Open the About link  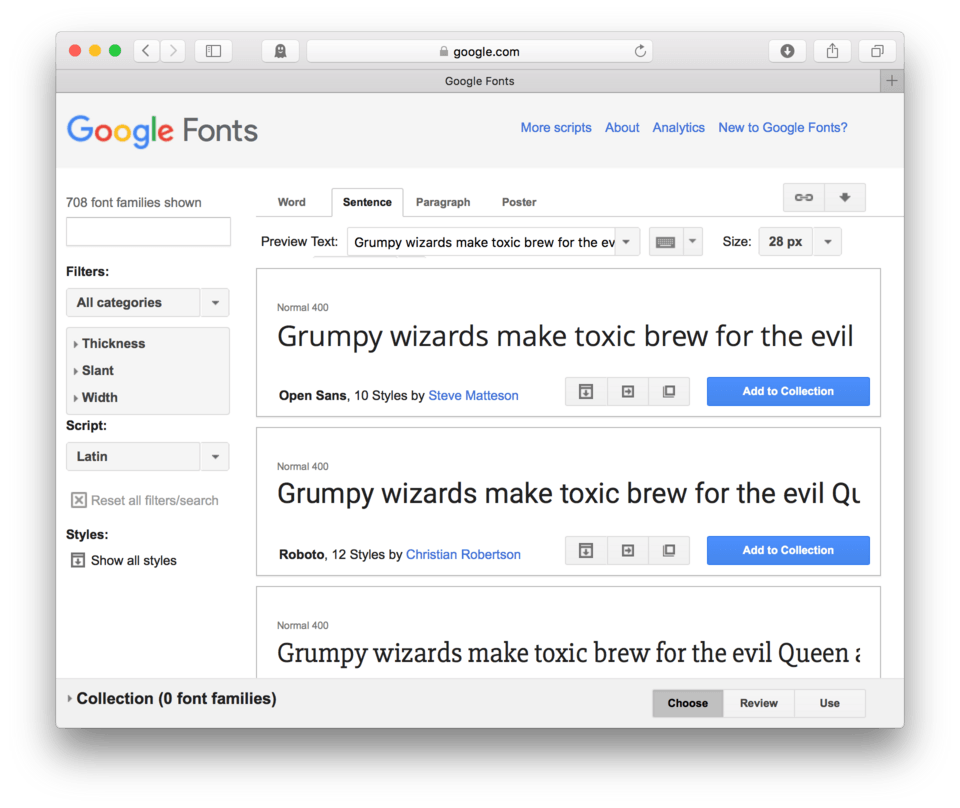click(x=622, y=127)
